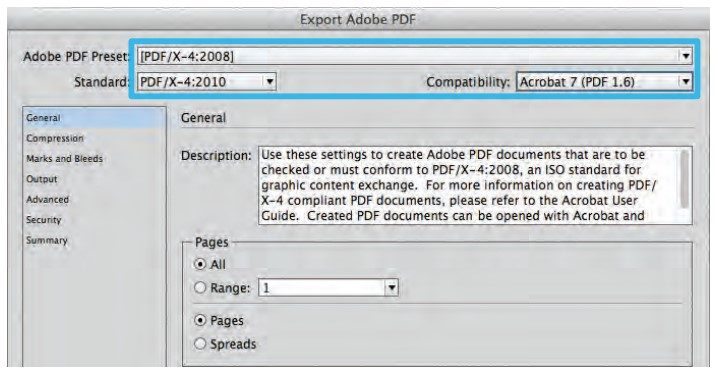Select the General category in sidebar
This screenshot has height=383, width=715.
pos(94,118)
